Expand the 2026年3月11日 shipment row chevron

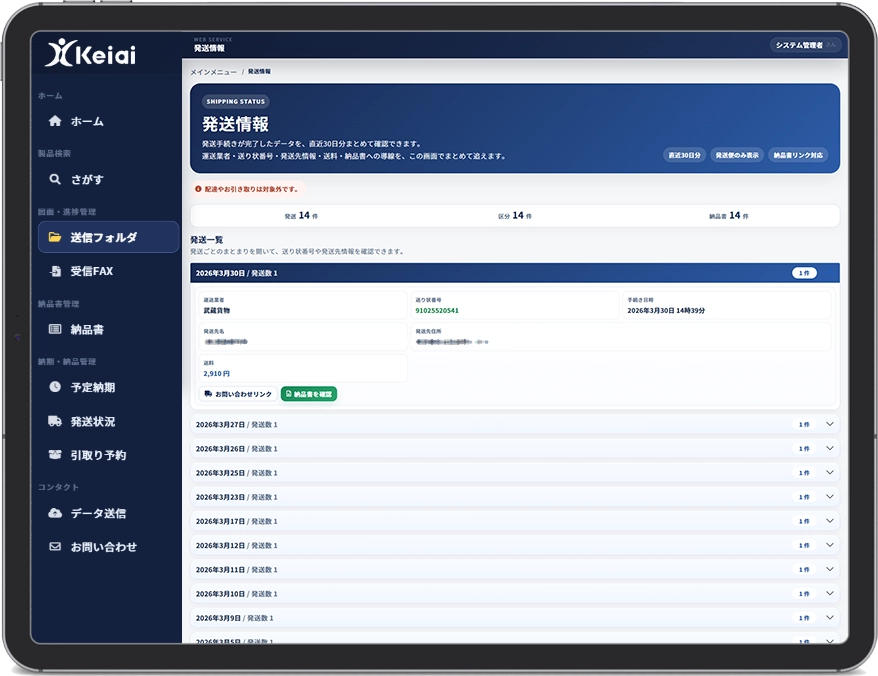pos(830,569)
